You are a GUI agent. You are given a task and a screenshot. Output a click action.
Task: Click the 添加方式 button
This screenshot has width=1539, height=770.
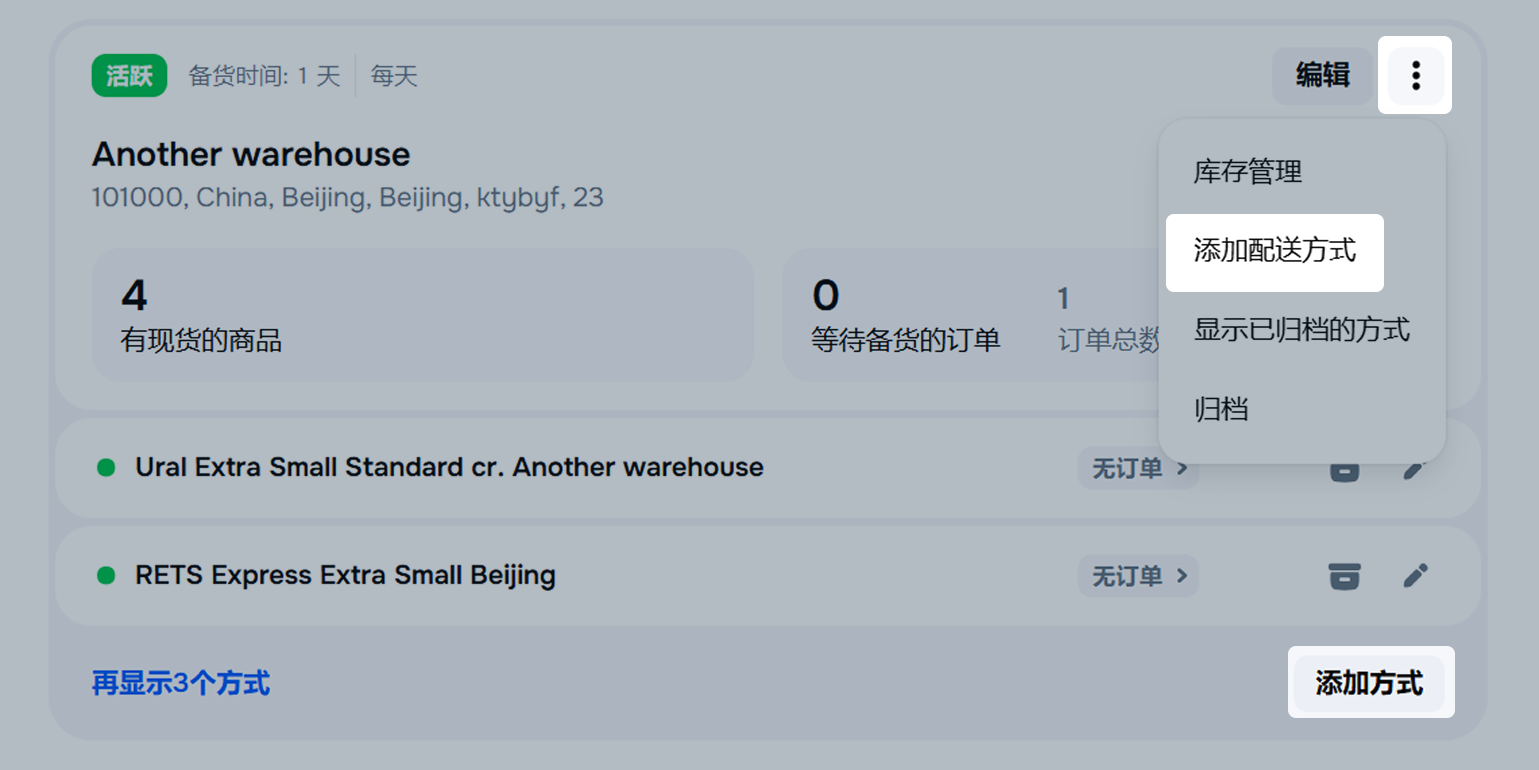click(1369, 684)
